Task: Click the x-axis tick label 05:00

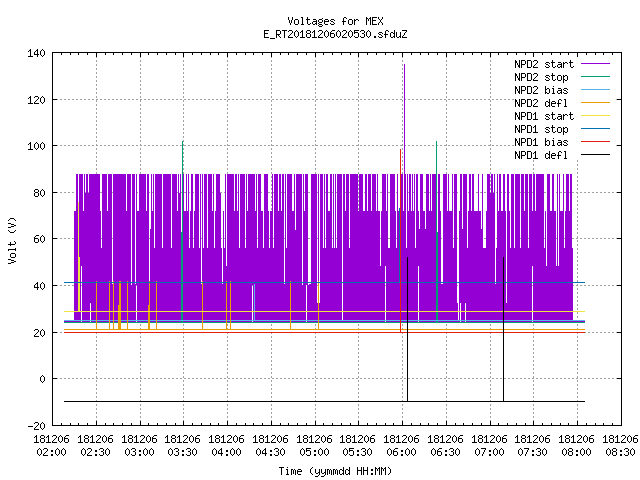Action: click(x=314, y=452)
